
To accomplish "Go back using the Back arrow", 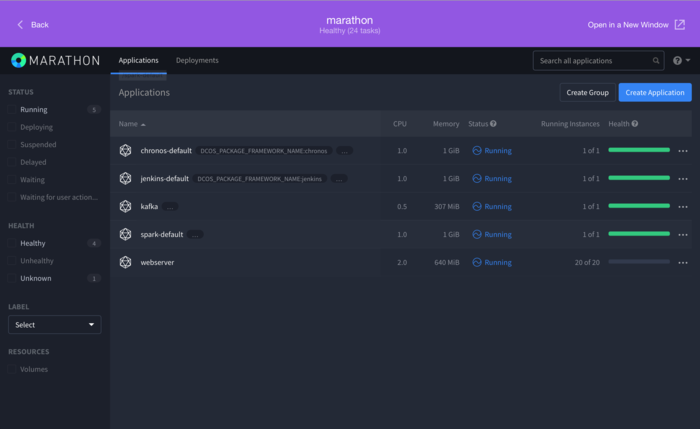I will click(20, 25).
